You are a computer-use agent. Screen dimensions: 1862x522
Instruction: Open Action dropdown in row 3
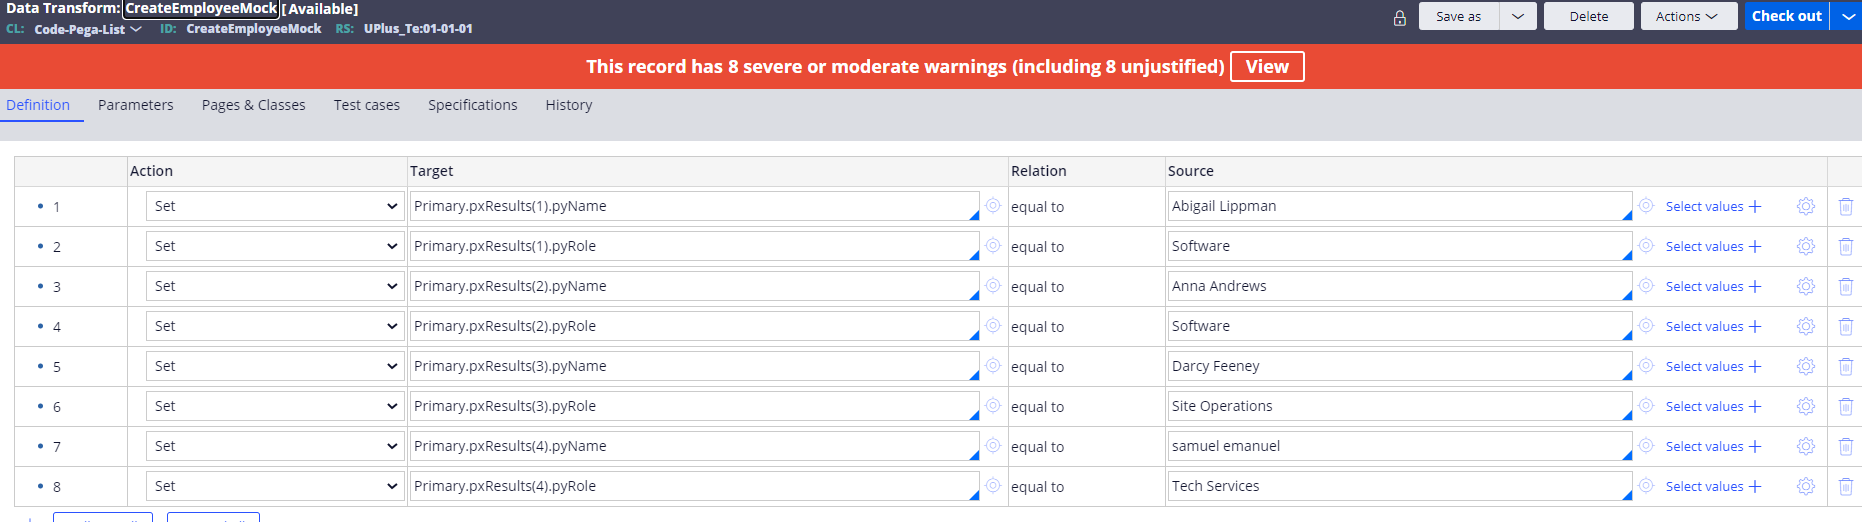pos(275,286)
